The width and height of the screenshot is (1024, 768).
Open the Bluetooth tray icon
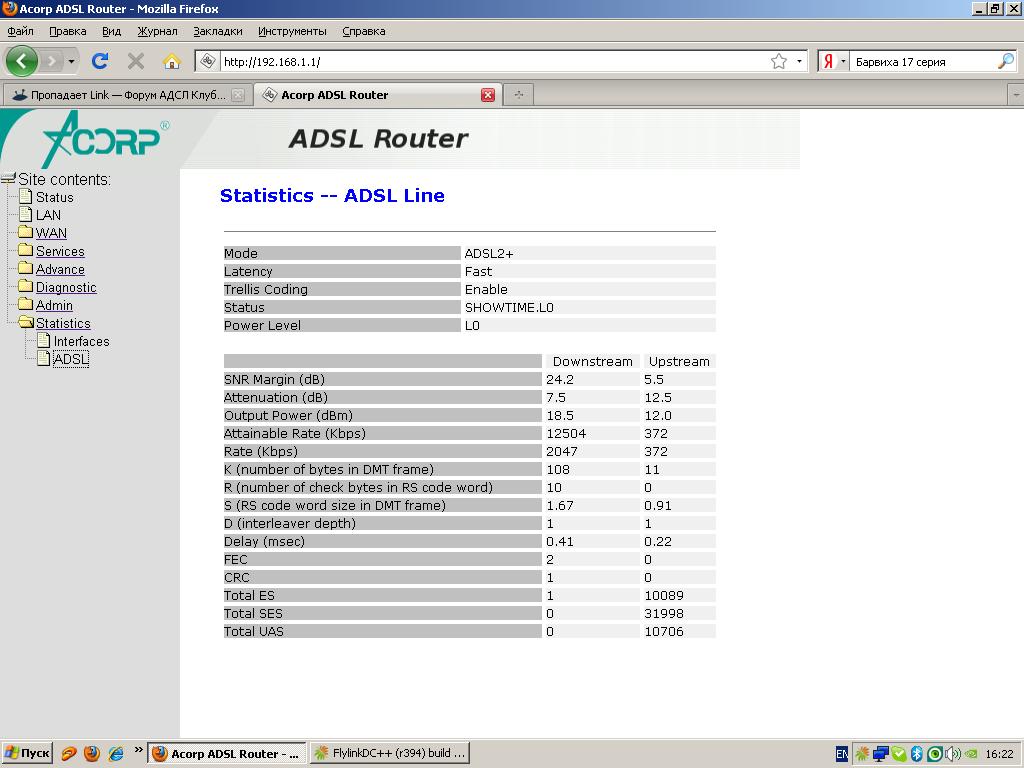[916, 754]
